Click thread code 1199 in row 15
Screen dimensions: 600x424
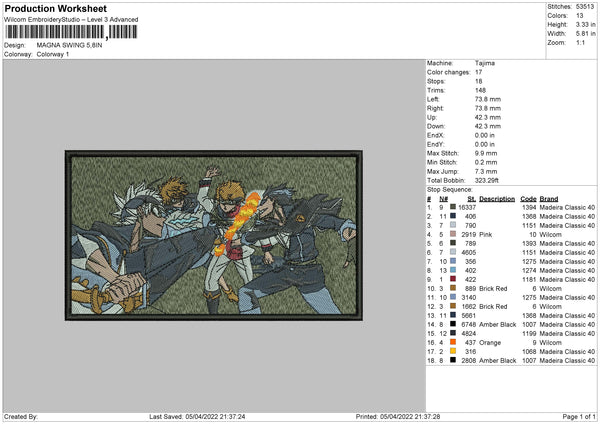point(529,334)
